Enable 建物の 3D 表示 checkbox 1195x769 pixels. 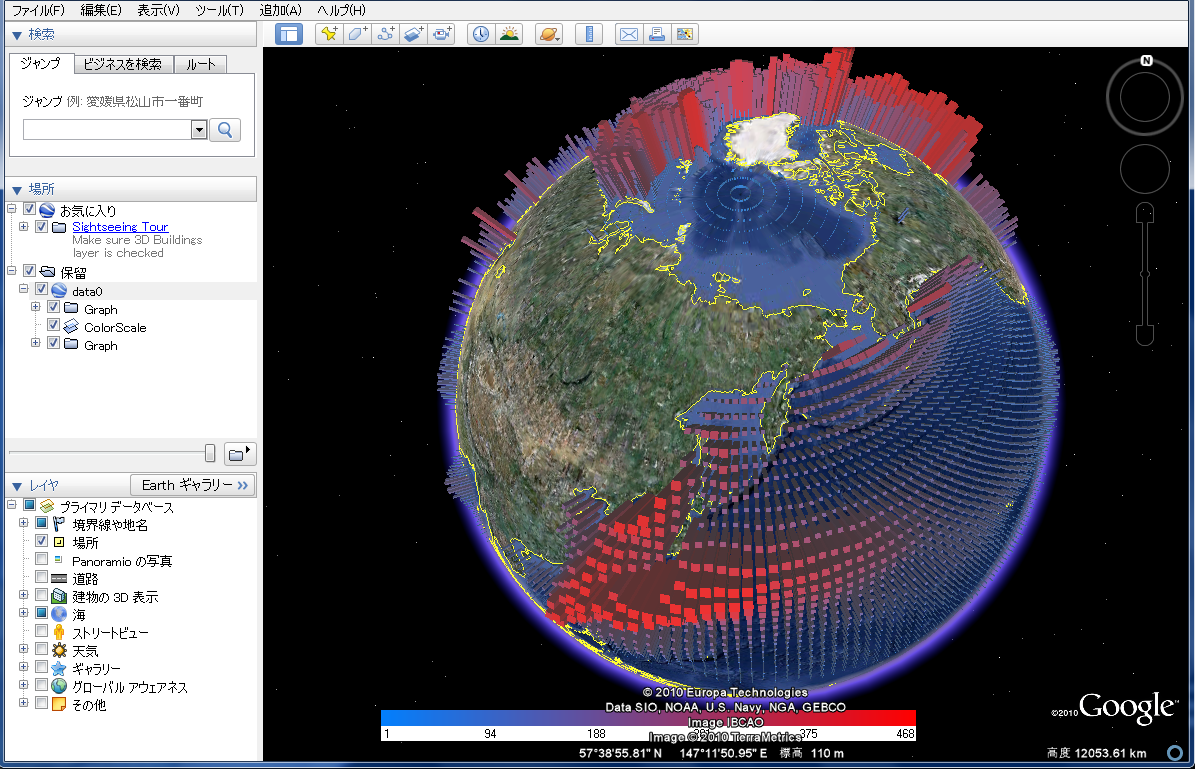click(x=42, y=595)
